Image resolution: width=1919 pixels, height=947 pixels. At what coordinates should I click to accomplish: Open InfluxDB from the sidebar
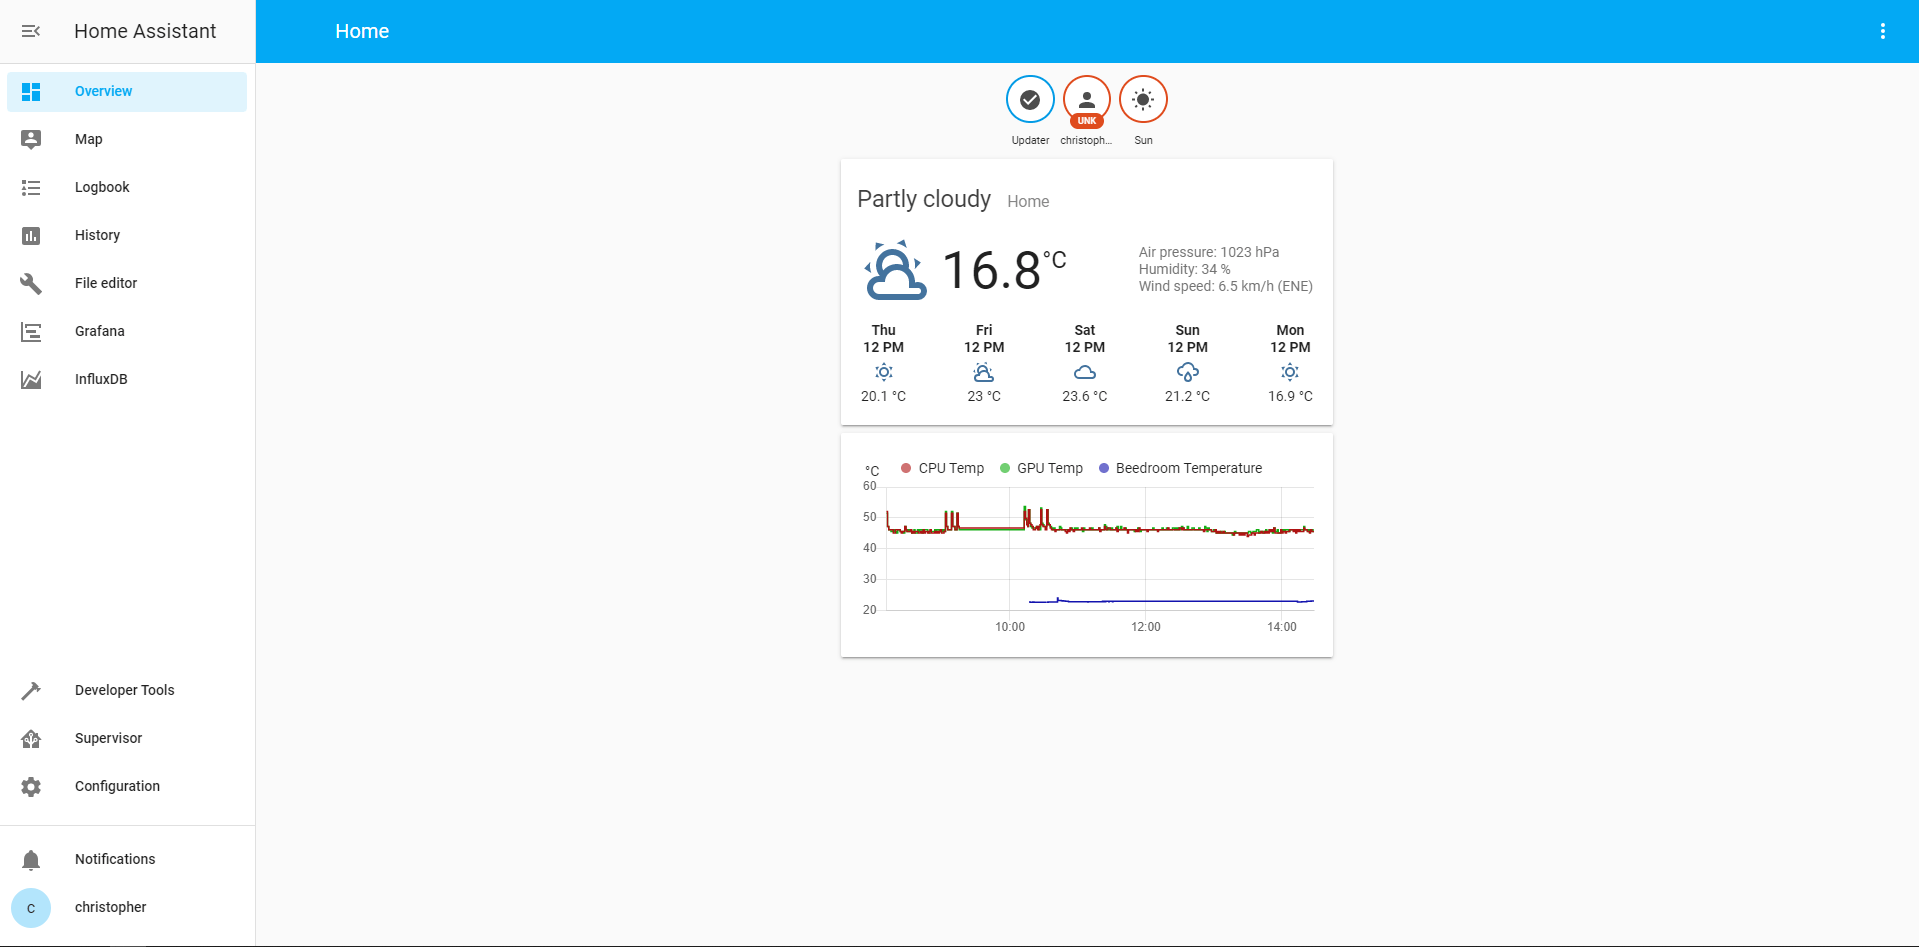point(101,379)
